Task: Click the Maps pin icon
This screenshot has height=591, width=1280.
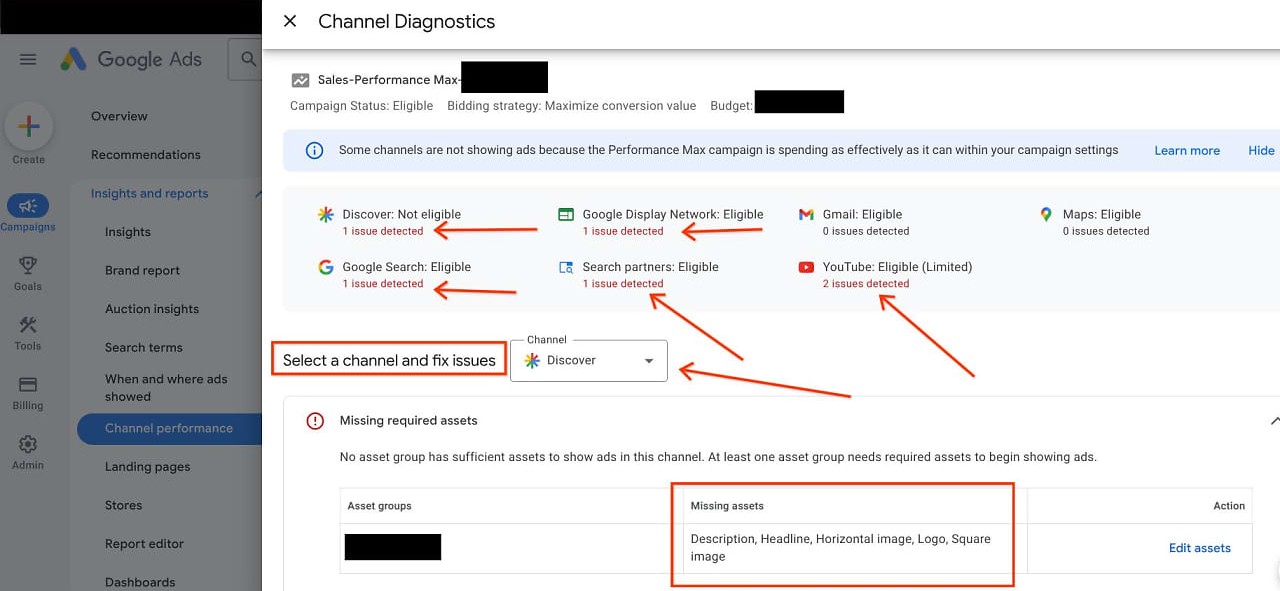Action: point(1046,214)
